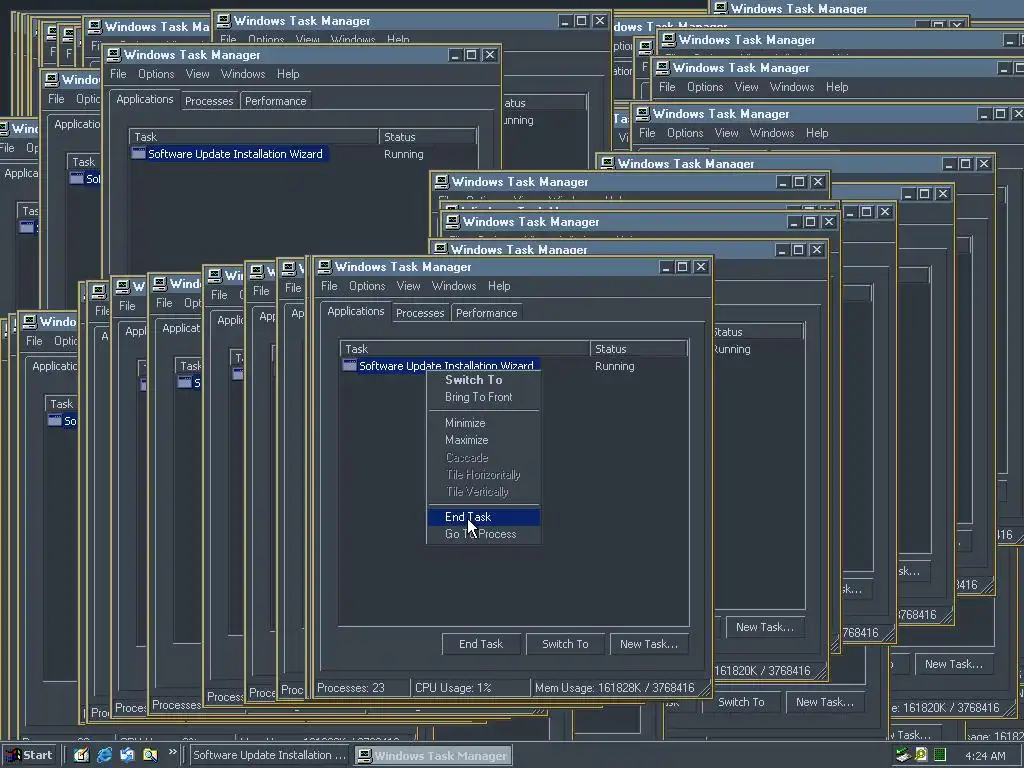Open Processes tab in the upper-left Task Manager
This screenshot has width=1024, height=768.
(209, 101)
